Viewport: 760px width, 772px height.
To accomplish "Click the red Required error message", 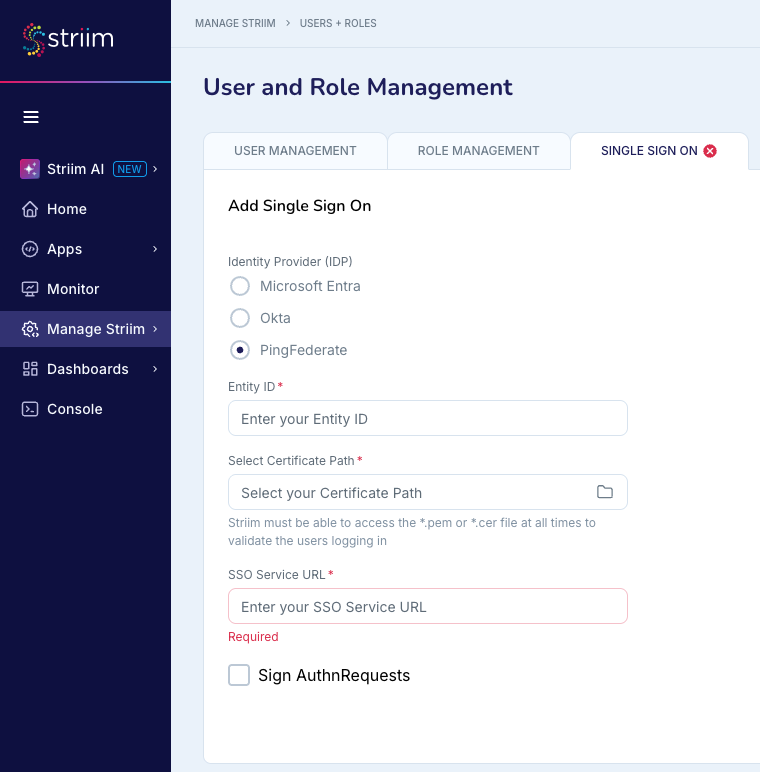I will pyautogui.click(x=253, y=637).
